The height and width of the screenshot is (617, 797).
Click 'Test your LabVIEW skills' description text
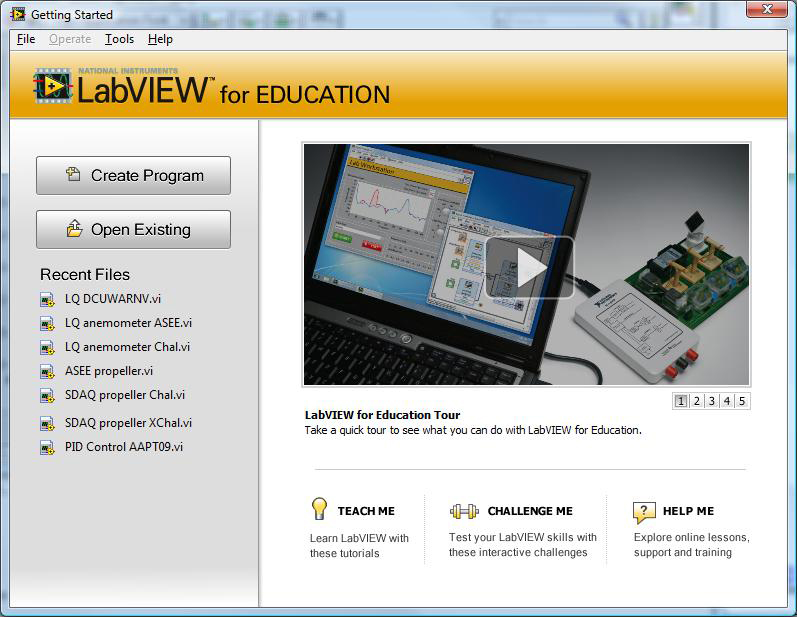tap(523, 544)
